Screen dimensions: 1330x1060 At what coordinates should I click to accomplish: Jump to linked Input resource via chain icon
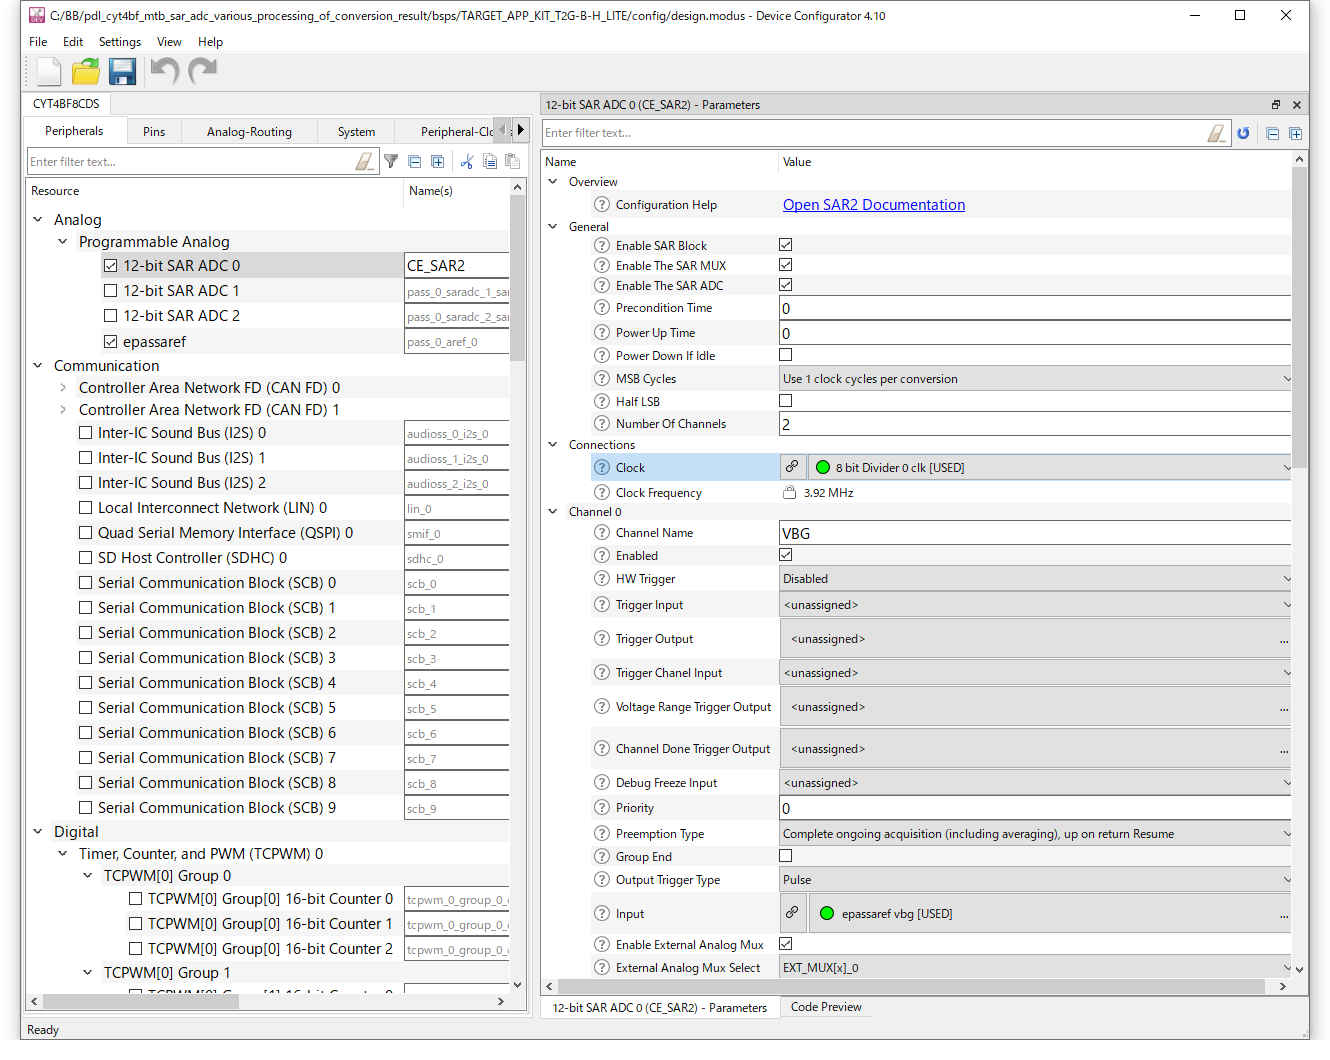[x=792, y=913]
